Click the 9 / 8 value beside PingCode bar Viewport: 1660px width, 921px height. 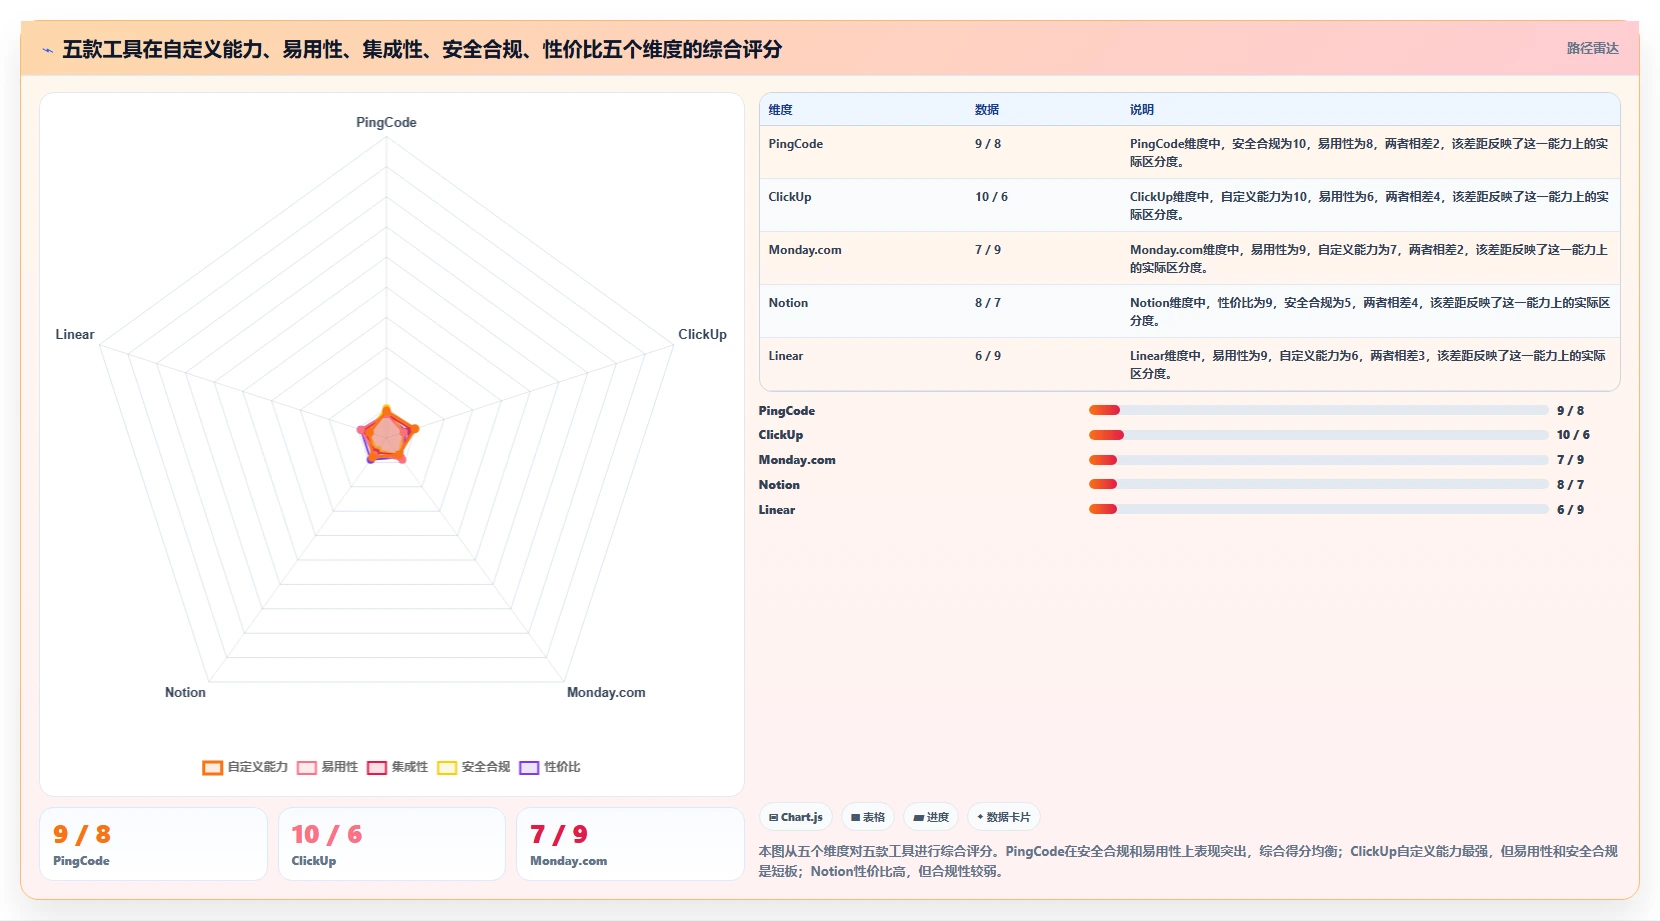pyautogui.click(x=1570, y=411)
